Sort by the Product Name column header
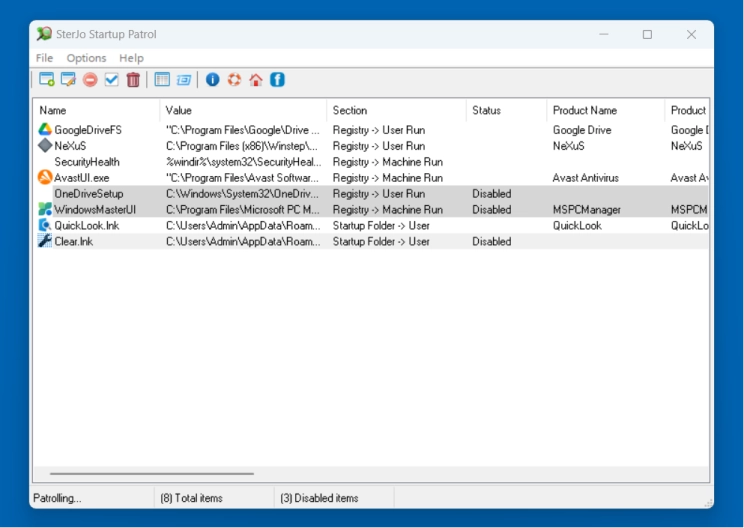744x528 pixels. point(606,110)
